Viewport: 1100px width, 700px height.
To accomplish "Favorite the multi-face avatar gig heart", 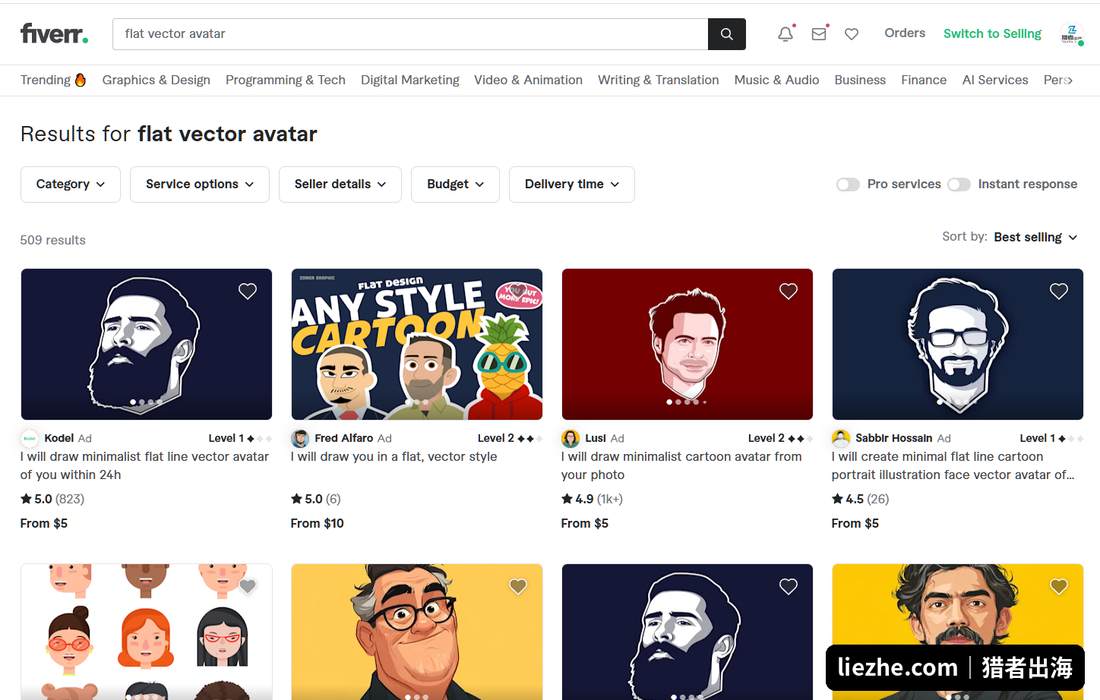I will coord(248,586).
